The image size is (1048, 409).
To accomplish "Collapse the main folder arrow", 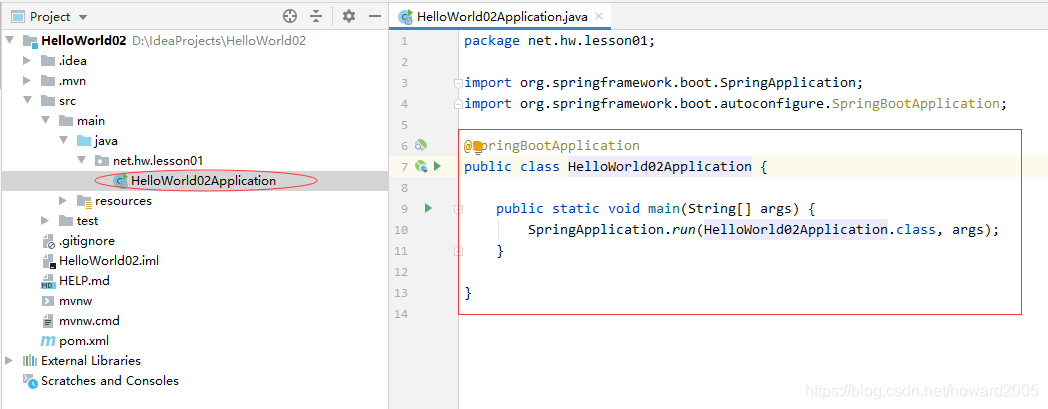I will point(45,121).
